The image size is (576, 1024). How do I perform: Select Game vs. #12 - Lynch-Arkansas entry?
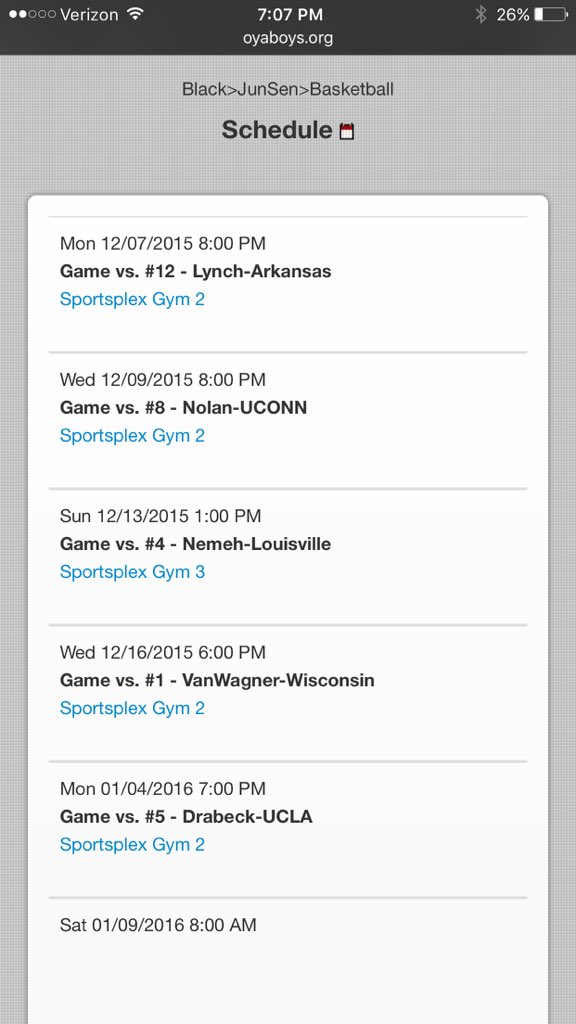click(195, 271)
